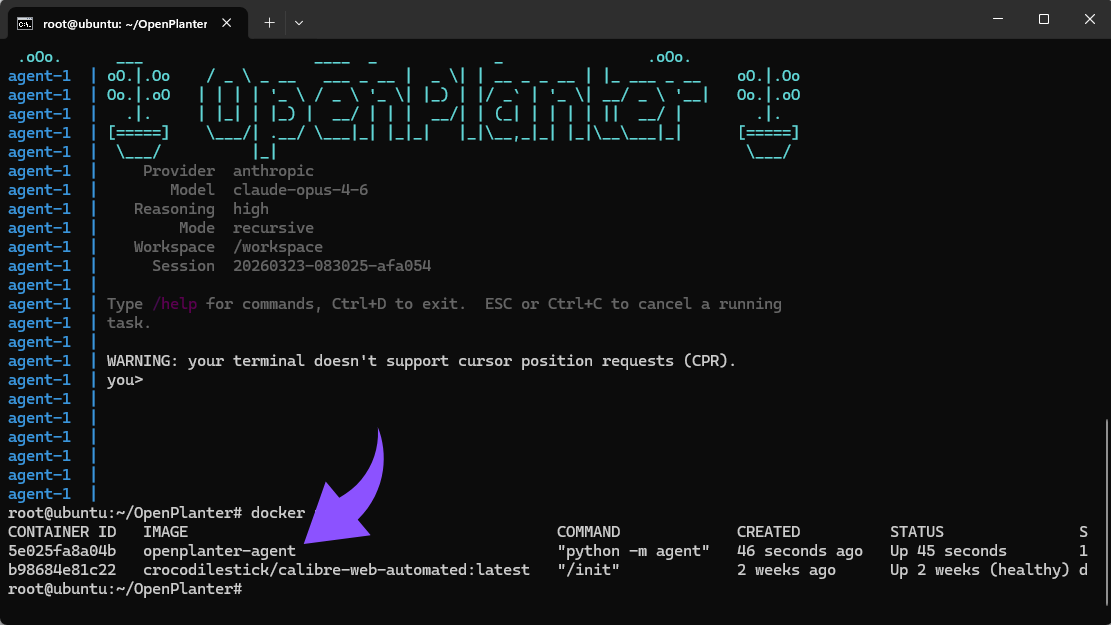1111x625 pixels.
Task: Click container ID 5e025fa8a04b
Action: (x=62, y=551)
